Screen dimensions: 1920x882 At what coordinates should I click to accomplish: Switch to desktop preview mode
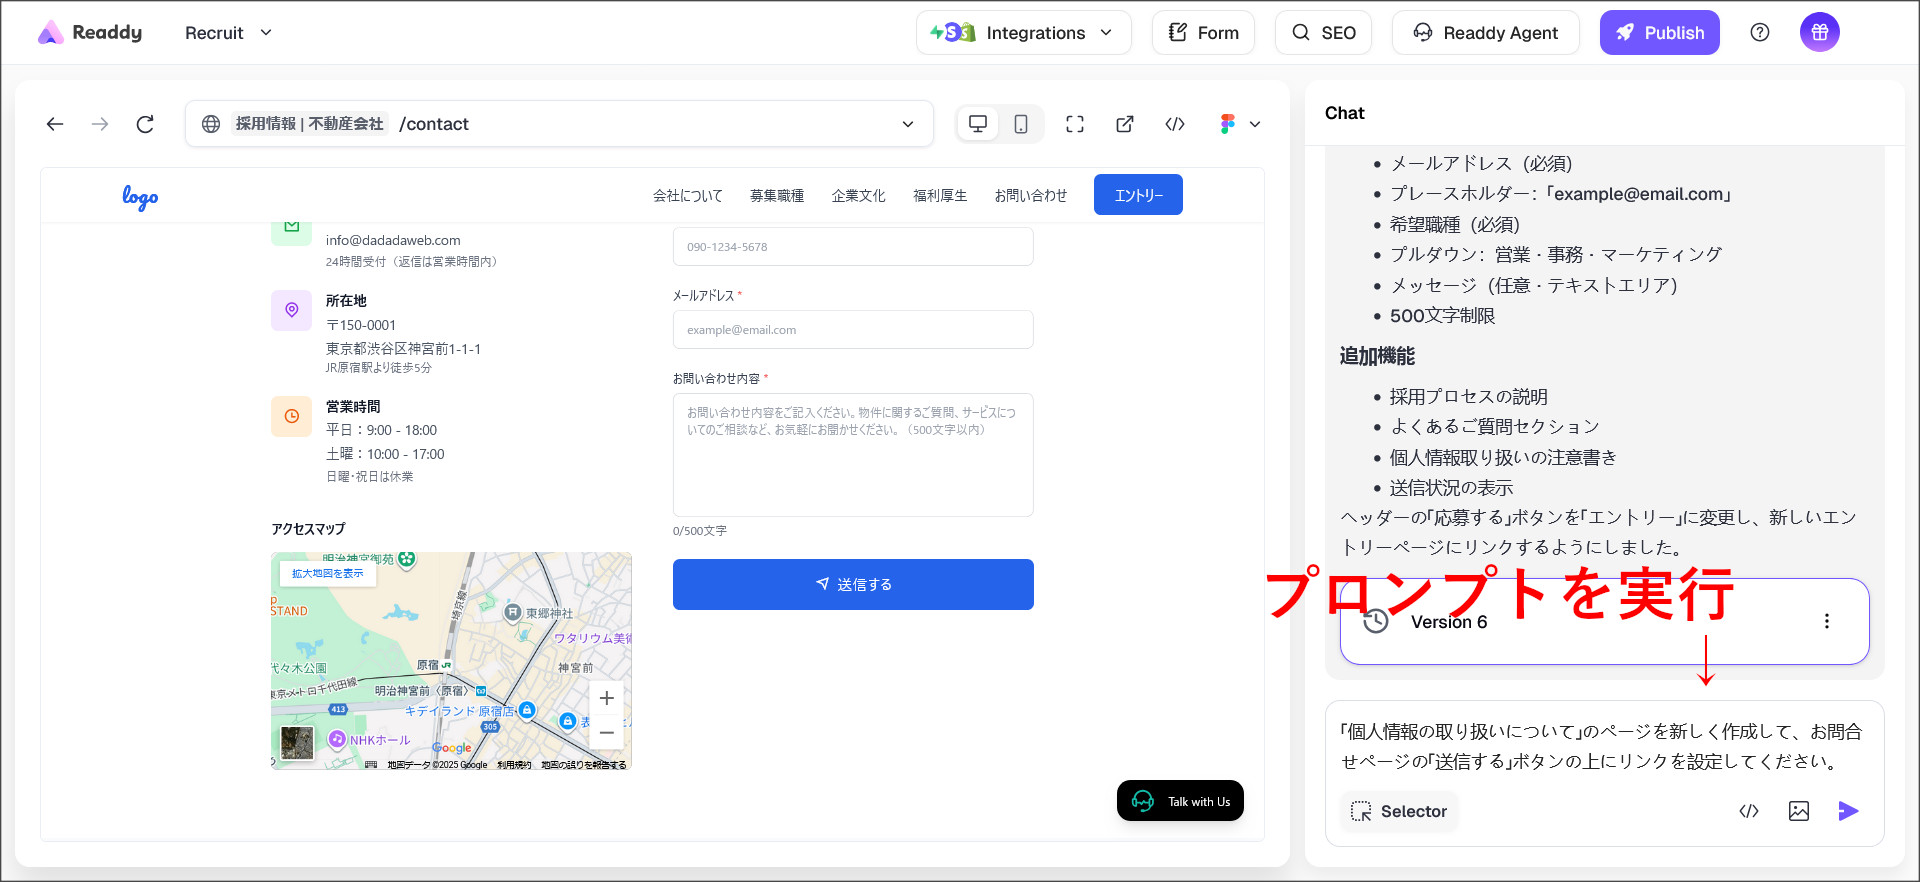pos(978,124)
